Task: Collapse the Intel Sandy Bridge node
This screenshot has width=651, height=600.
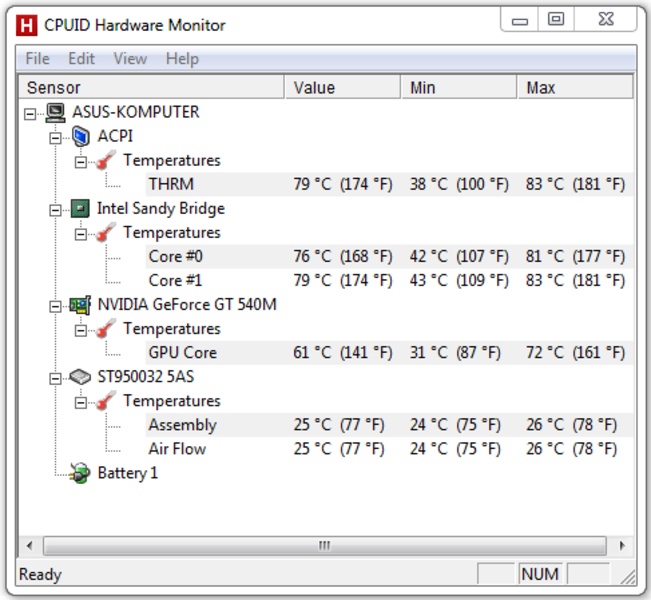Action: [x=55, y=210]
